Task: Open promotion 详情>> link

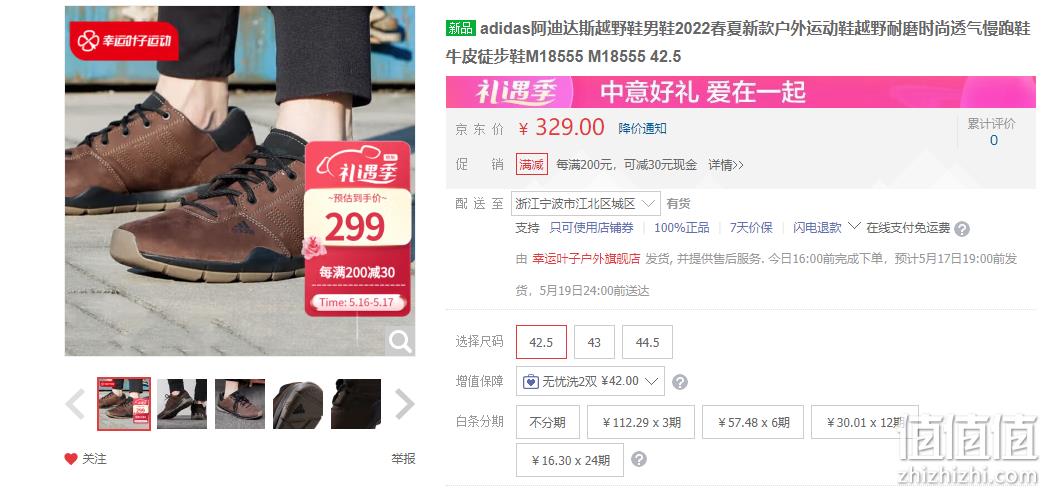Action: tap(725, 165)
